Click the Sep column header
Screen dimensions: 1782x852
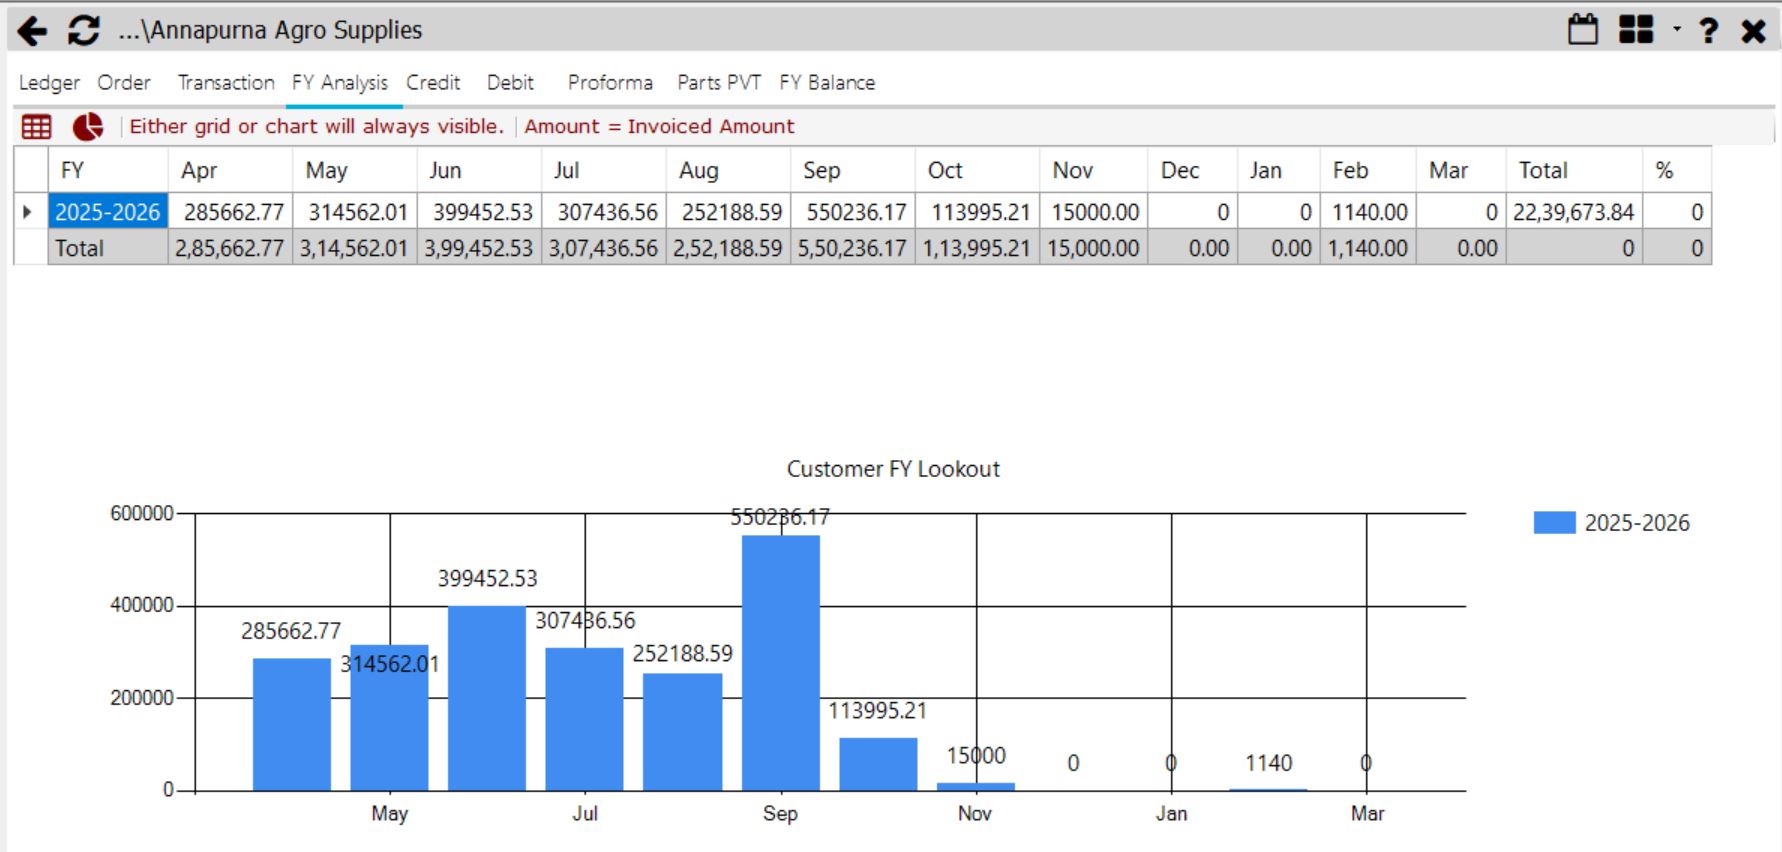click(x=852, y=170)
